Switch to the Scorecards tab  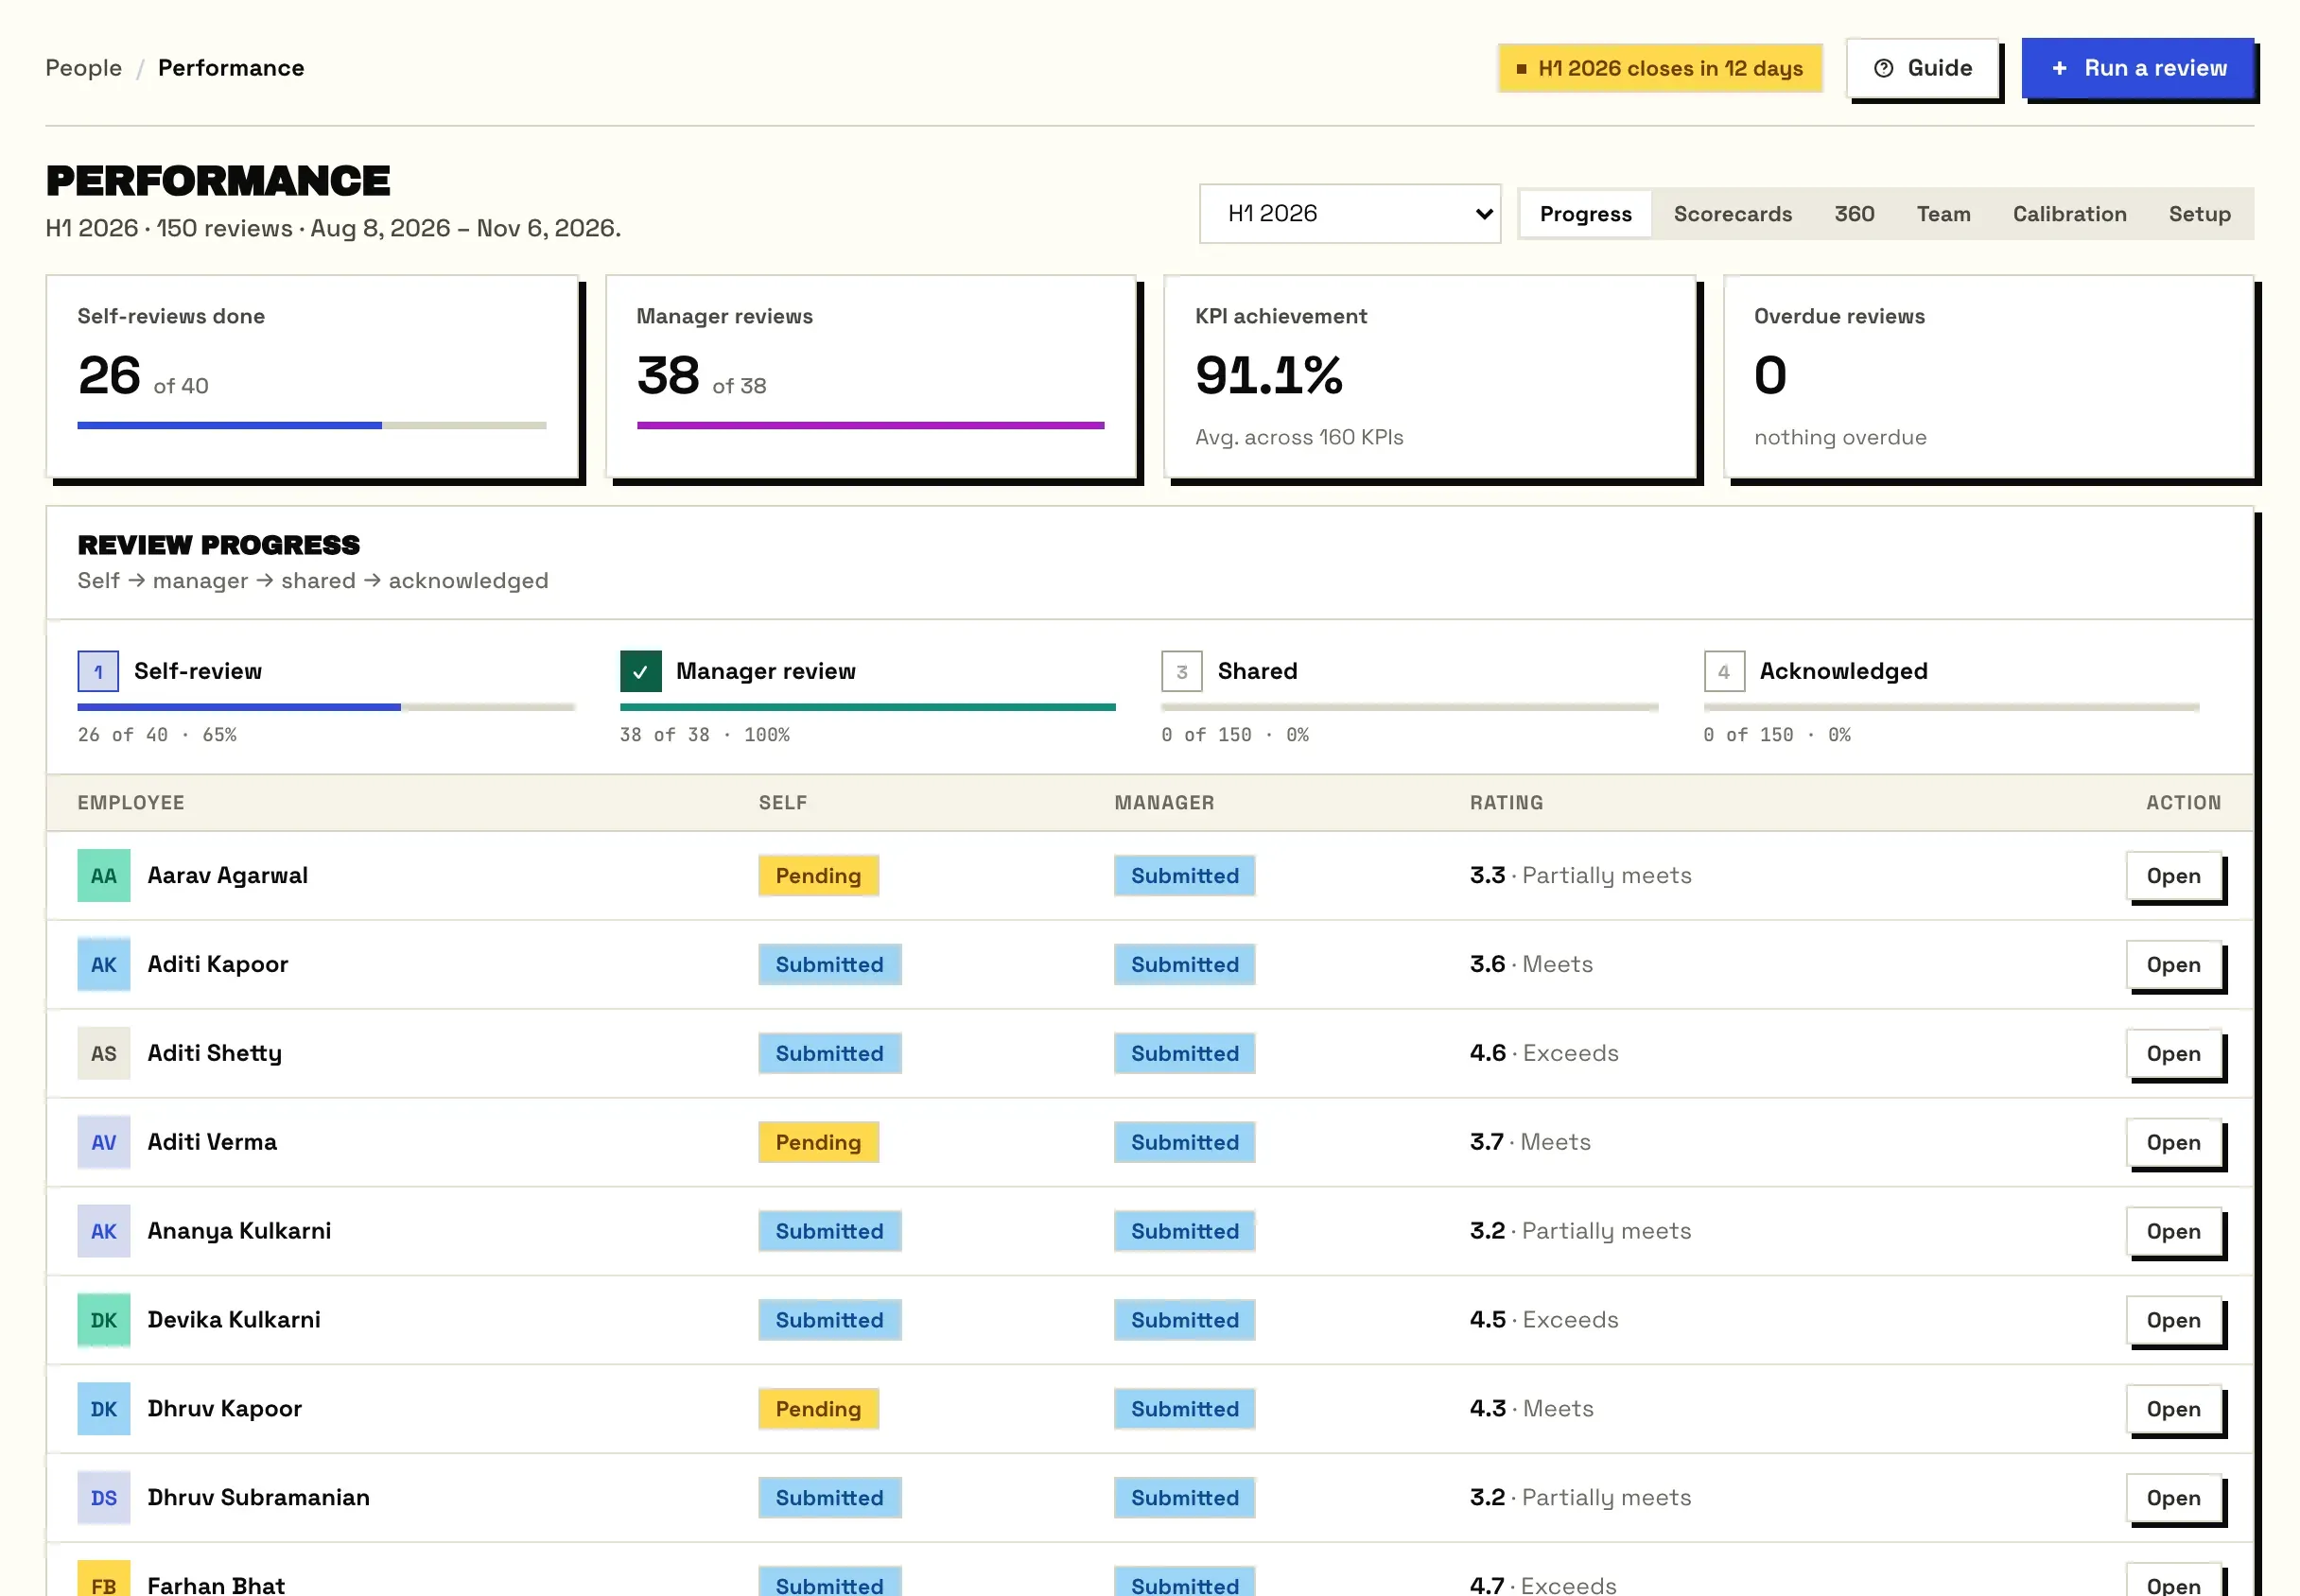coord(1733,214)
